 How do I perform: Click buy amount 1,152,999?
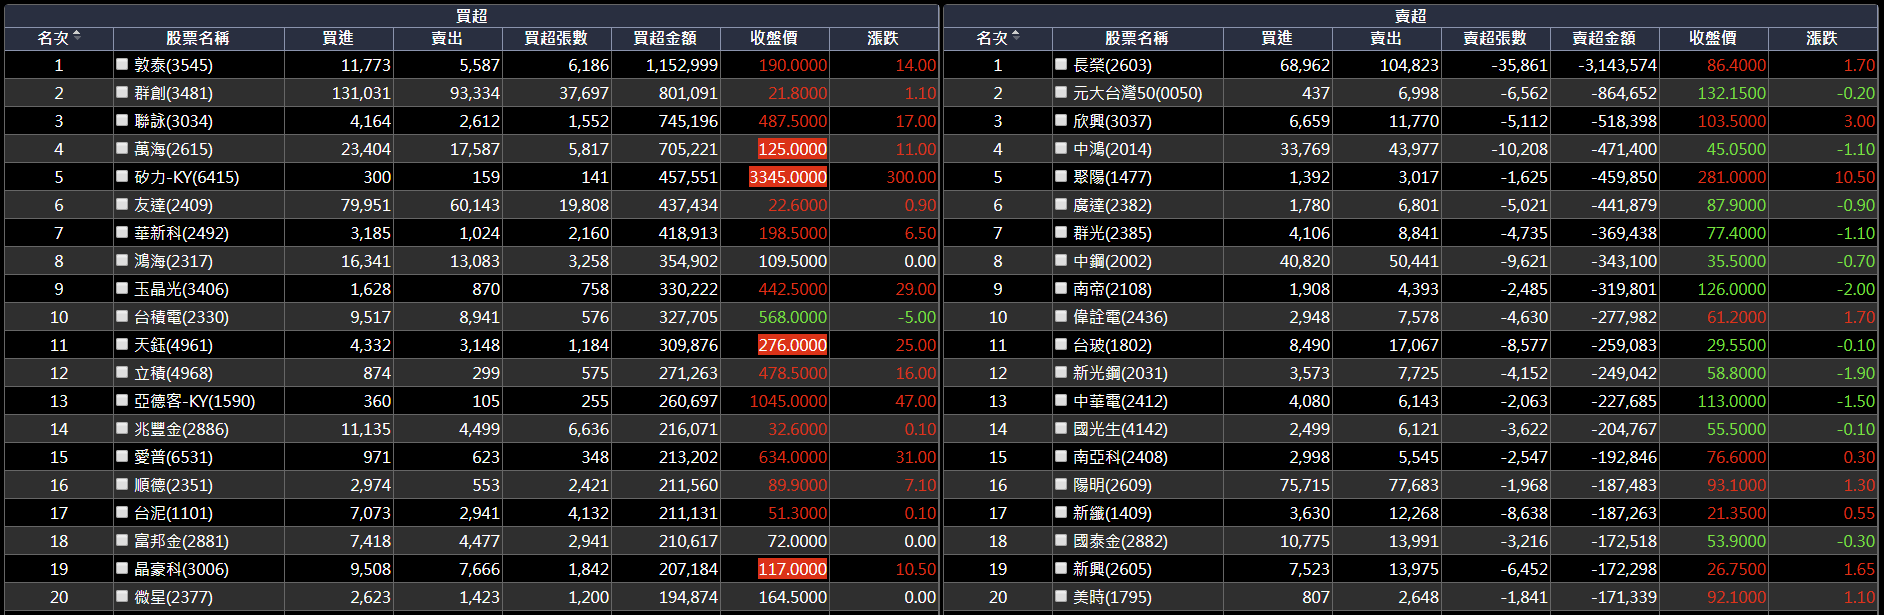[682, 65]
